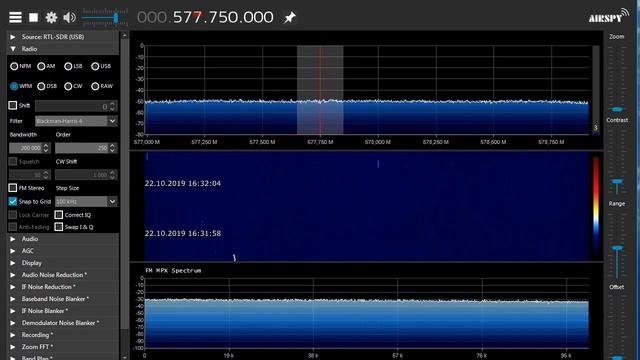Click the waterfall timestamp 22.10.2019 16:32:04
This screenshot has width=640, height=360.
pyautogui.click(x=183, y=183)
